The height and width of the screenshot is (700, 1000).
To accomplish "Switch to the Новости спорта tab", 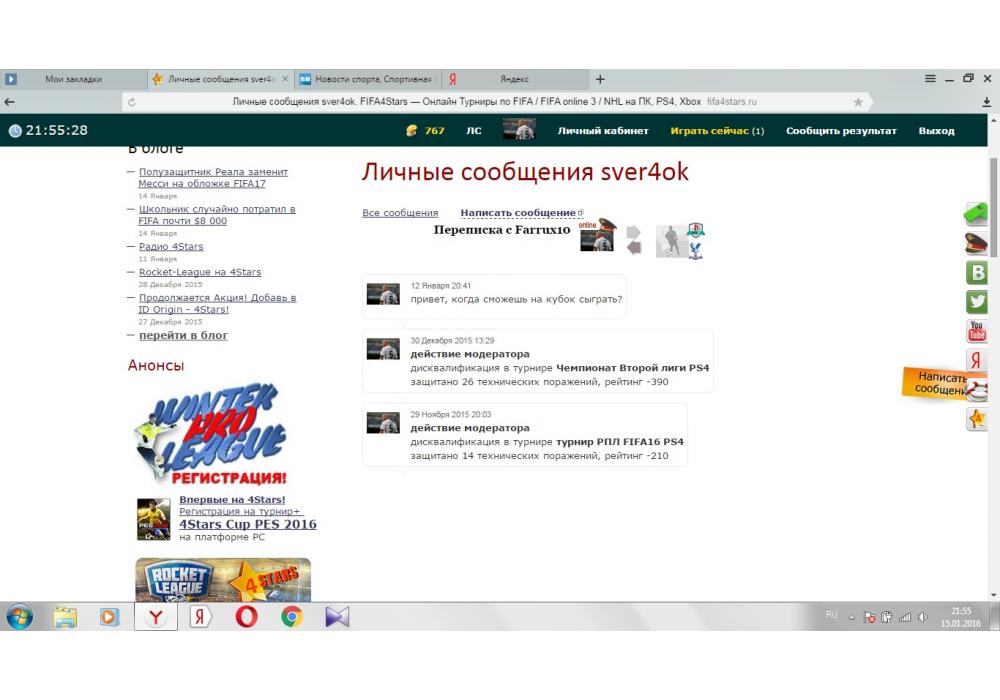I will (370, 79).
